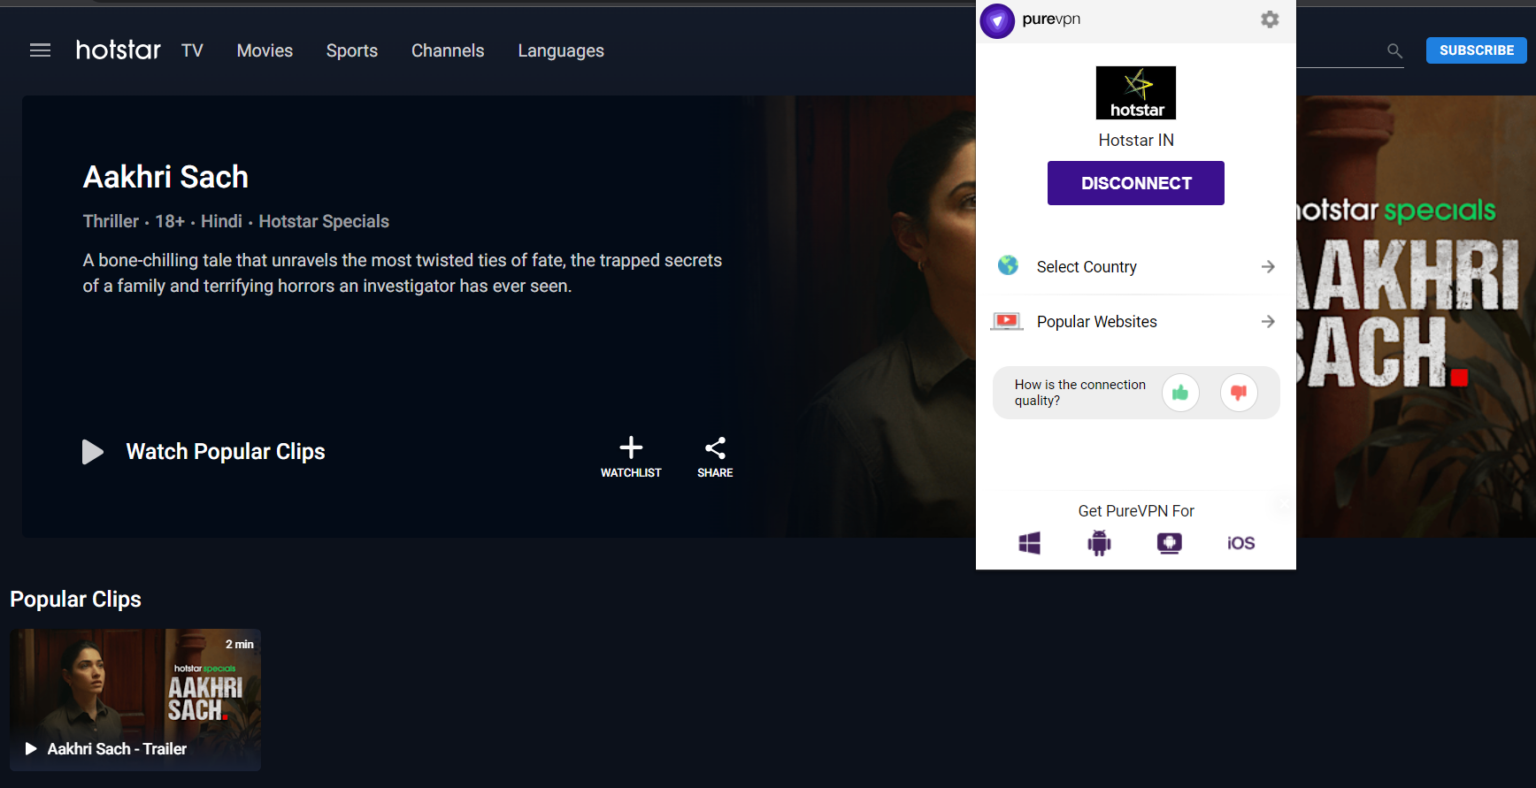
Task: Click the Windows download icon in PureVPN popup
Action: [x=1029, y=542]
